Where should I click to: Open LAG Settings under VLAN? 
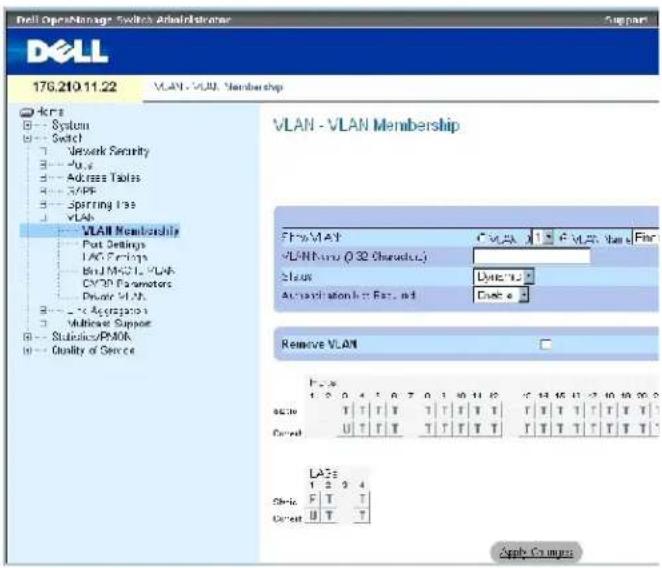[x=115, y=257]
